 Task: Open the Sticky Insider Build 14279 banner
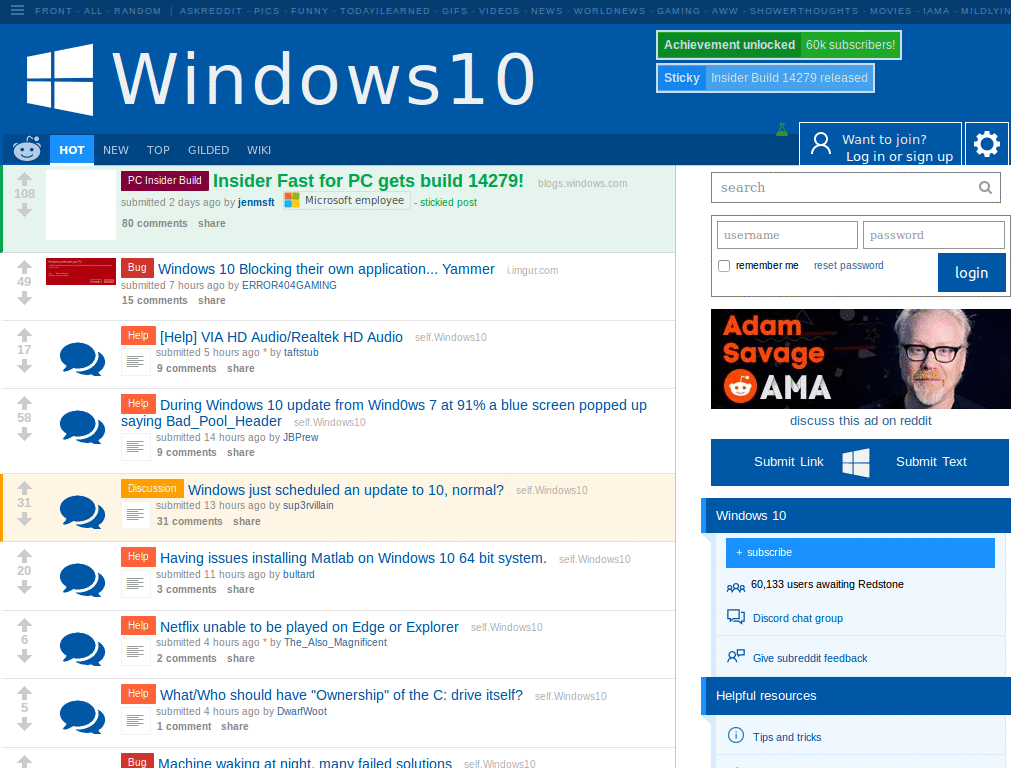(x=765, y=78)
